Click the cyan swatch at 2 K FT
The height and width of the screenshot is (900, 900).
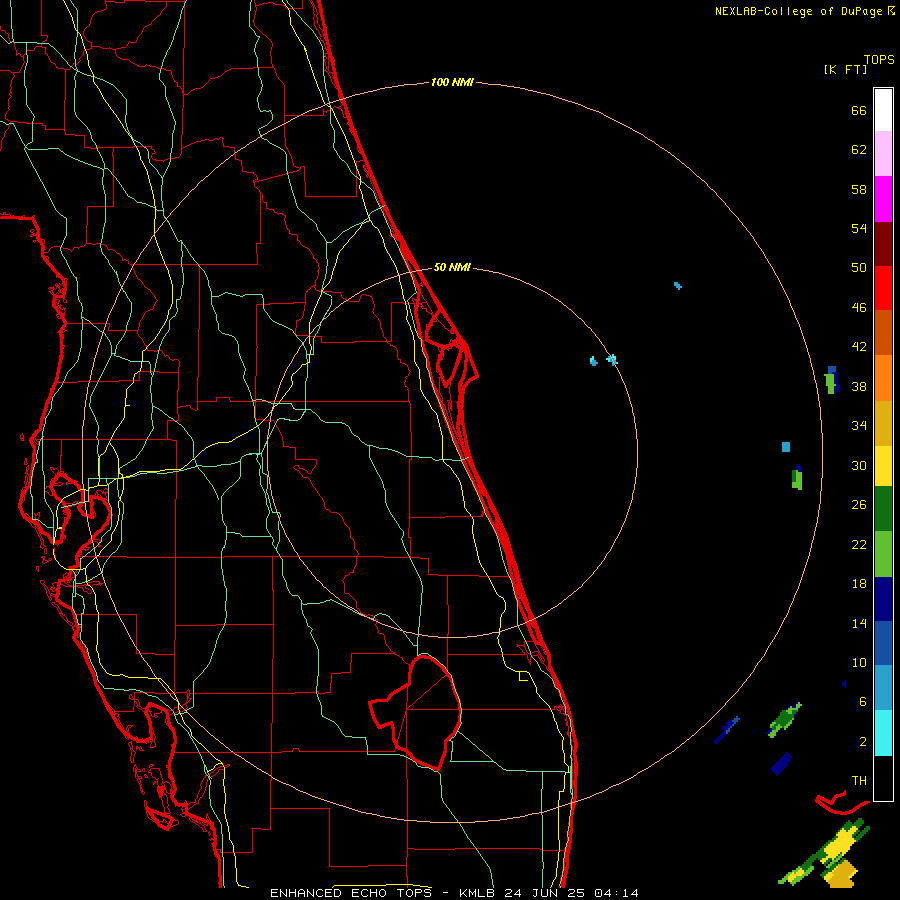883,733
